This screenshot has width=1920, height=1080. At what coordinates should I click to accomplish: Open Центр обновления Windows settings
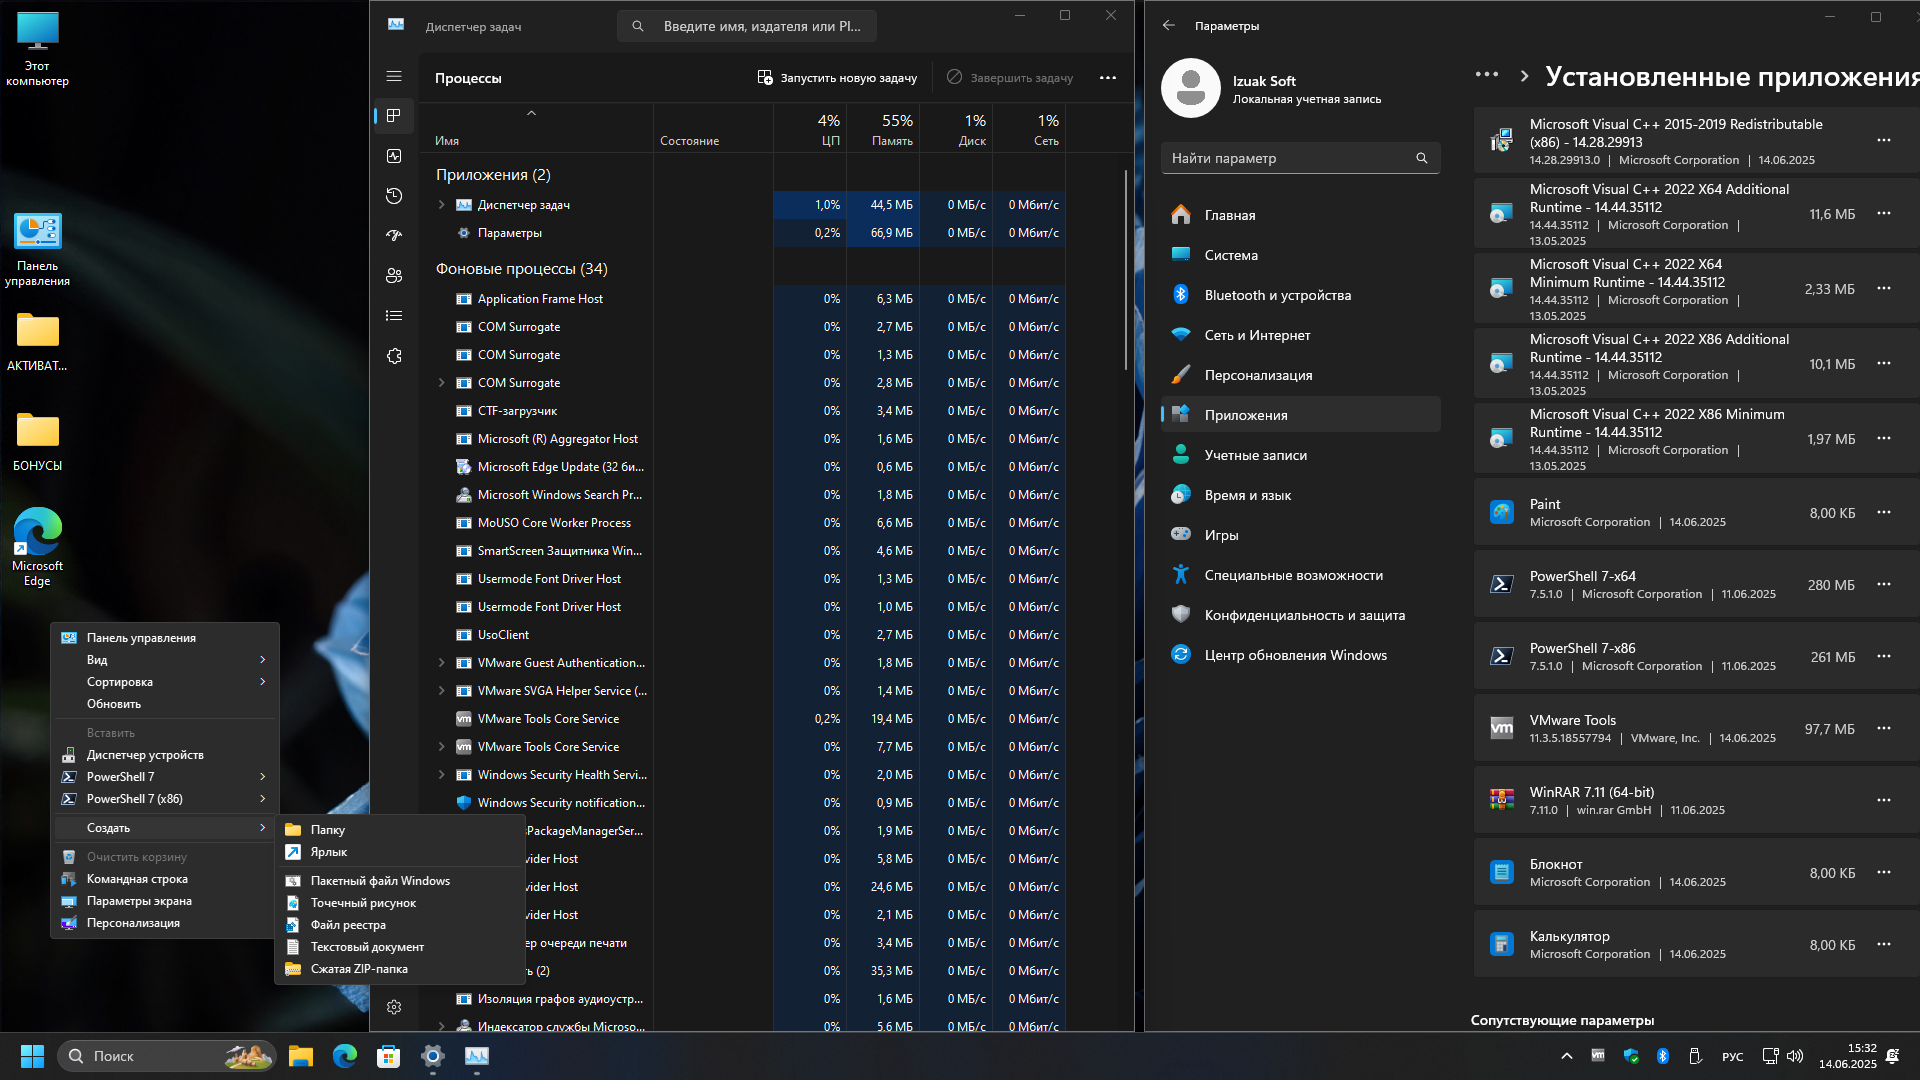(1300, 655)
